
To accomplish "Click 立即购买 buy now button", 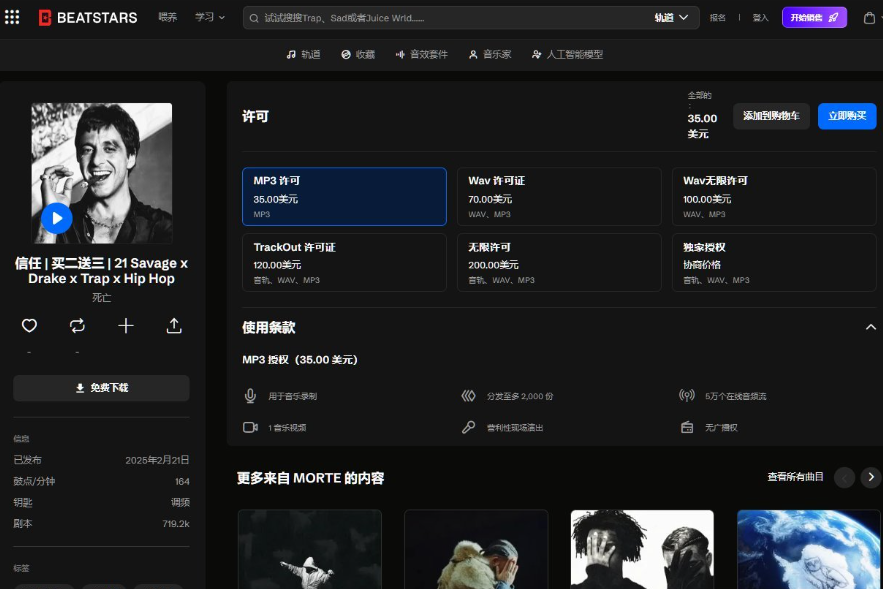I will tap(847, 116).
